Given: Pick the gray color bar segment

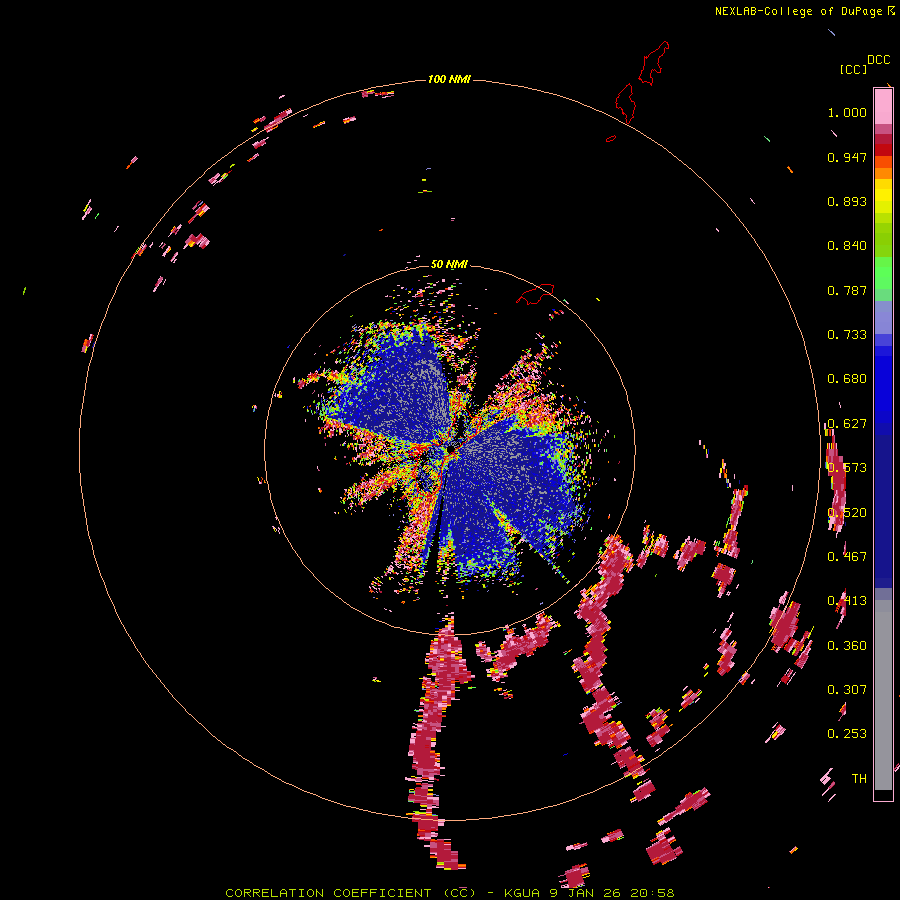Looking at the screenshot, I should [x=883, y=695].
